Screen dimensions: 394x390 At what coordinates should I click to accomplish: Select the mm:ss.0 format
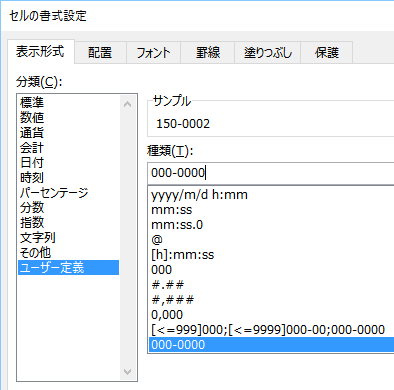click(272, 225)
